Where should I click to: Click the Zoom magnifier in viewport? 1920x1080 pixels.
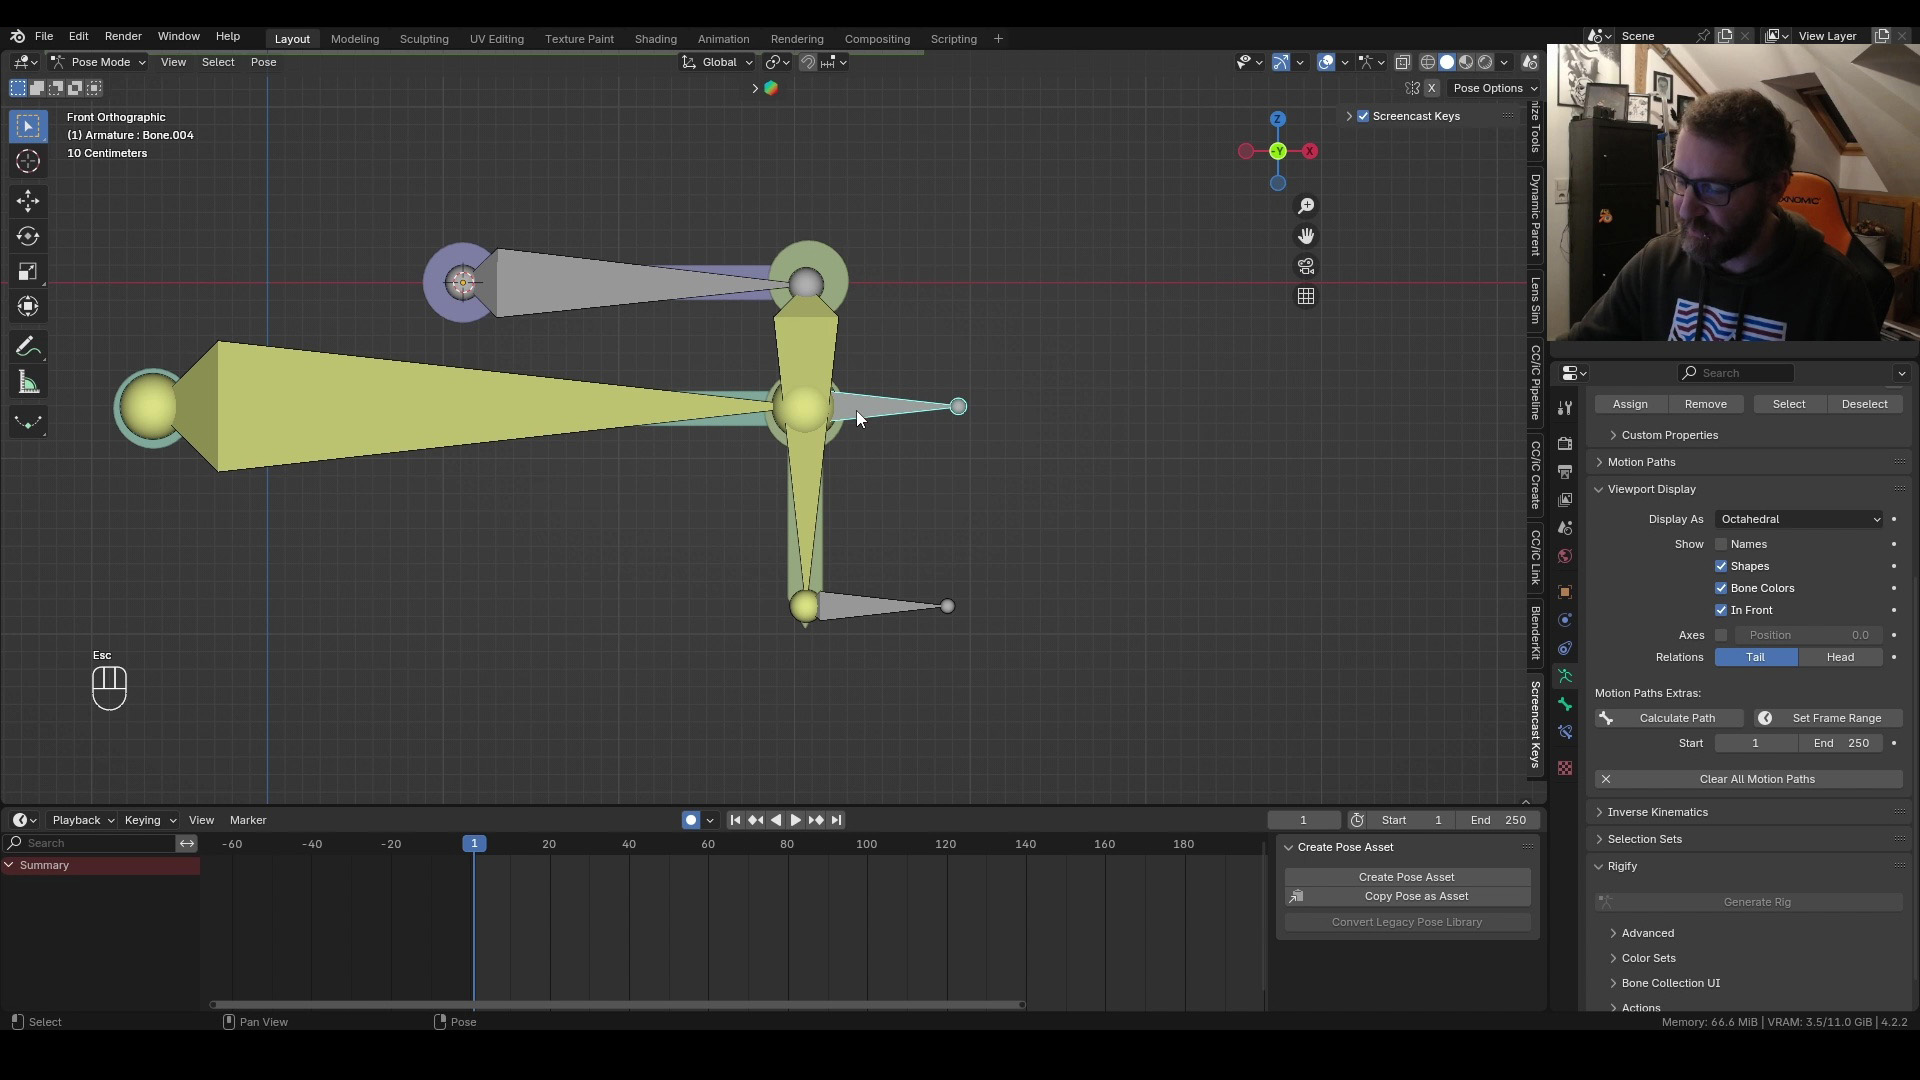(x=1306, y=206)
